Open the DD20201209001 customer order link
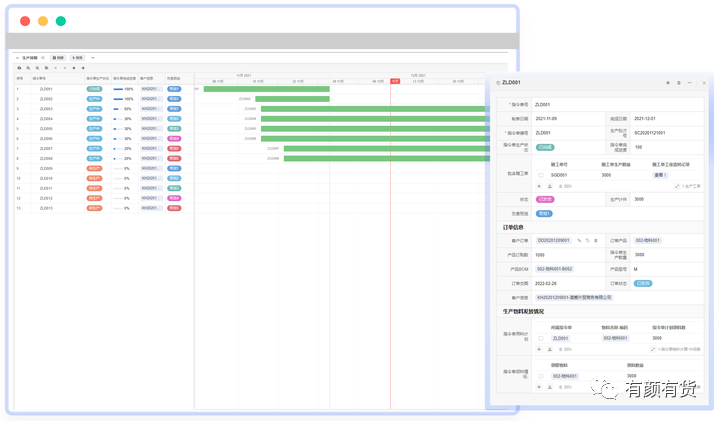Screen dimensions: 720x421 tap(553, 241)
